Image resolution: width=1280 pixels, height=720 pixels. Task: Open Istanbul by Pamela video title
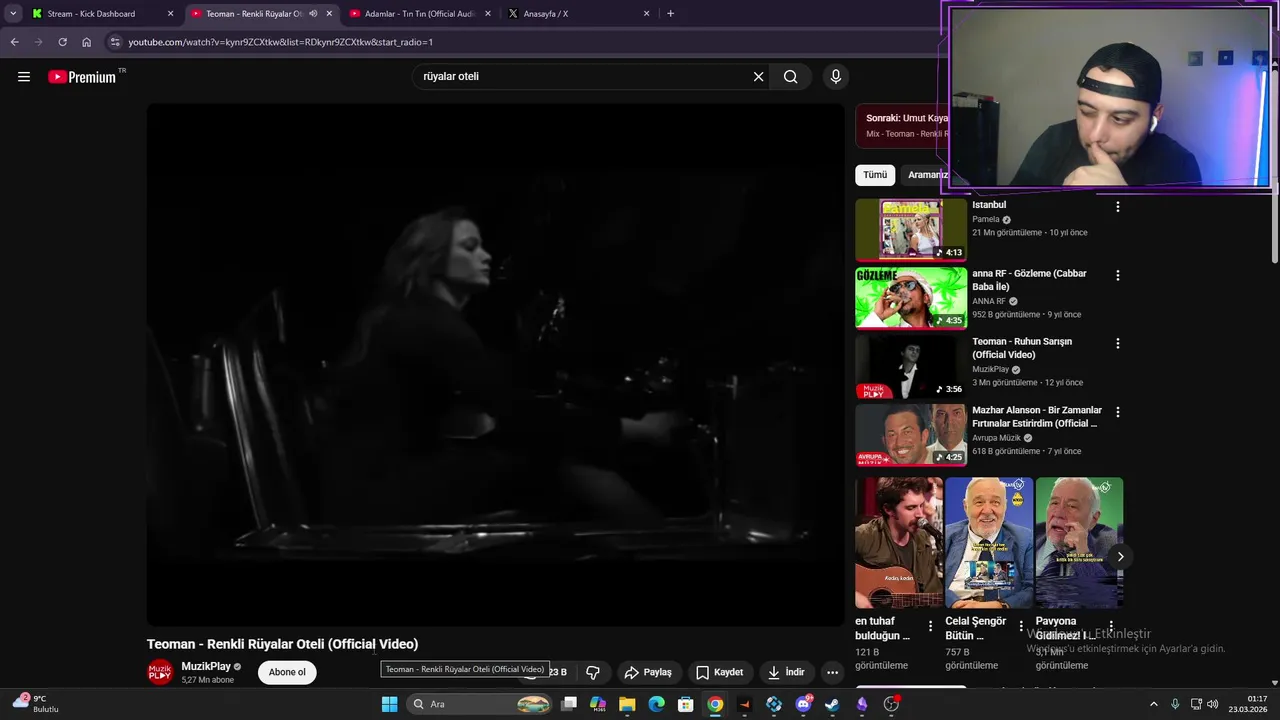tap(989, 205)
